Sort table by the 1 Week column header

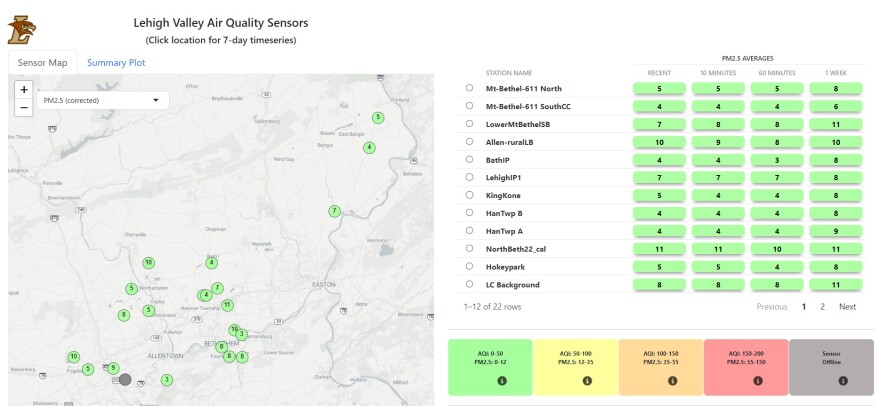(x=833, y=72)
